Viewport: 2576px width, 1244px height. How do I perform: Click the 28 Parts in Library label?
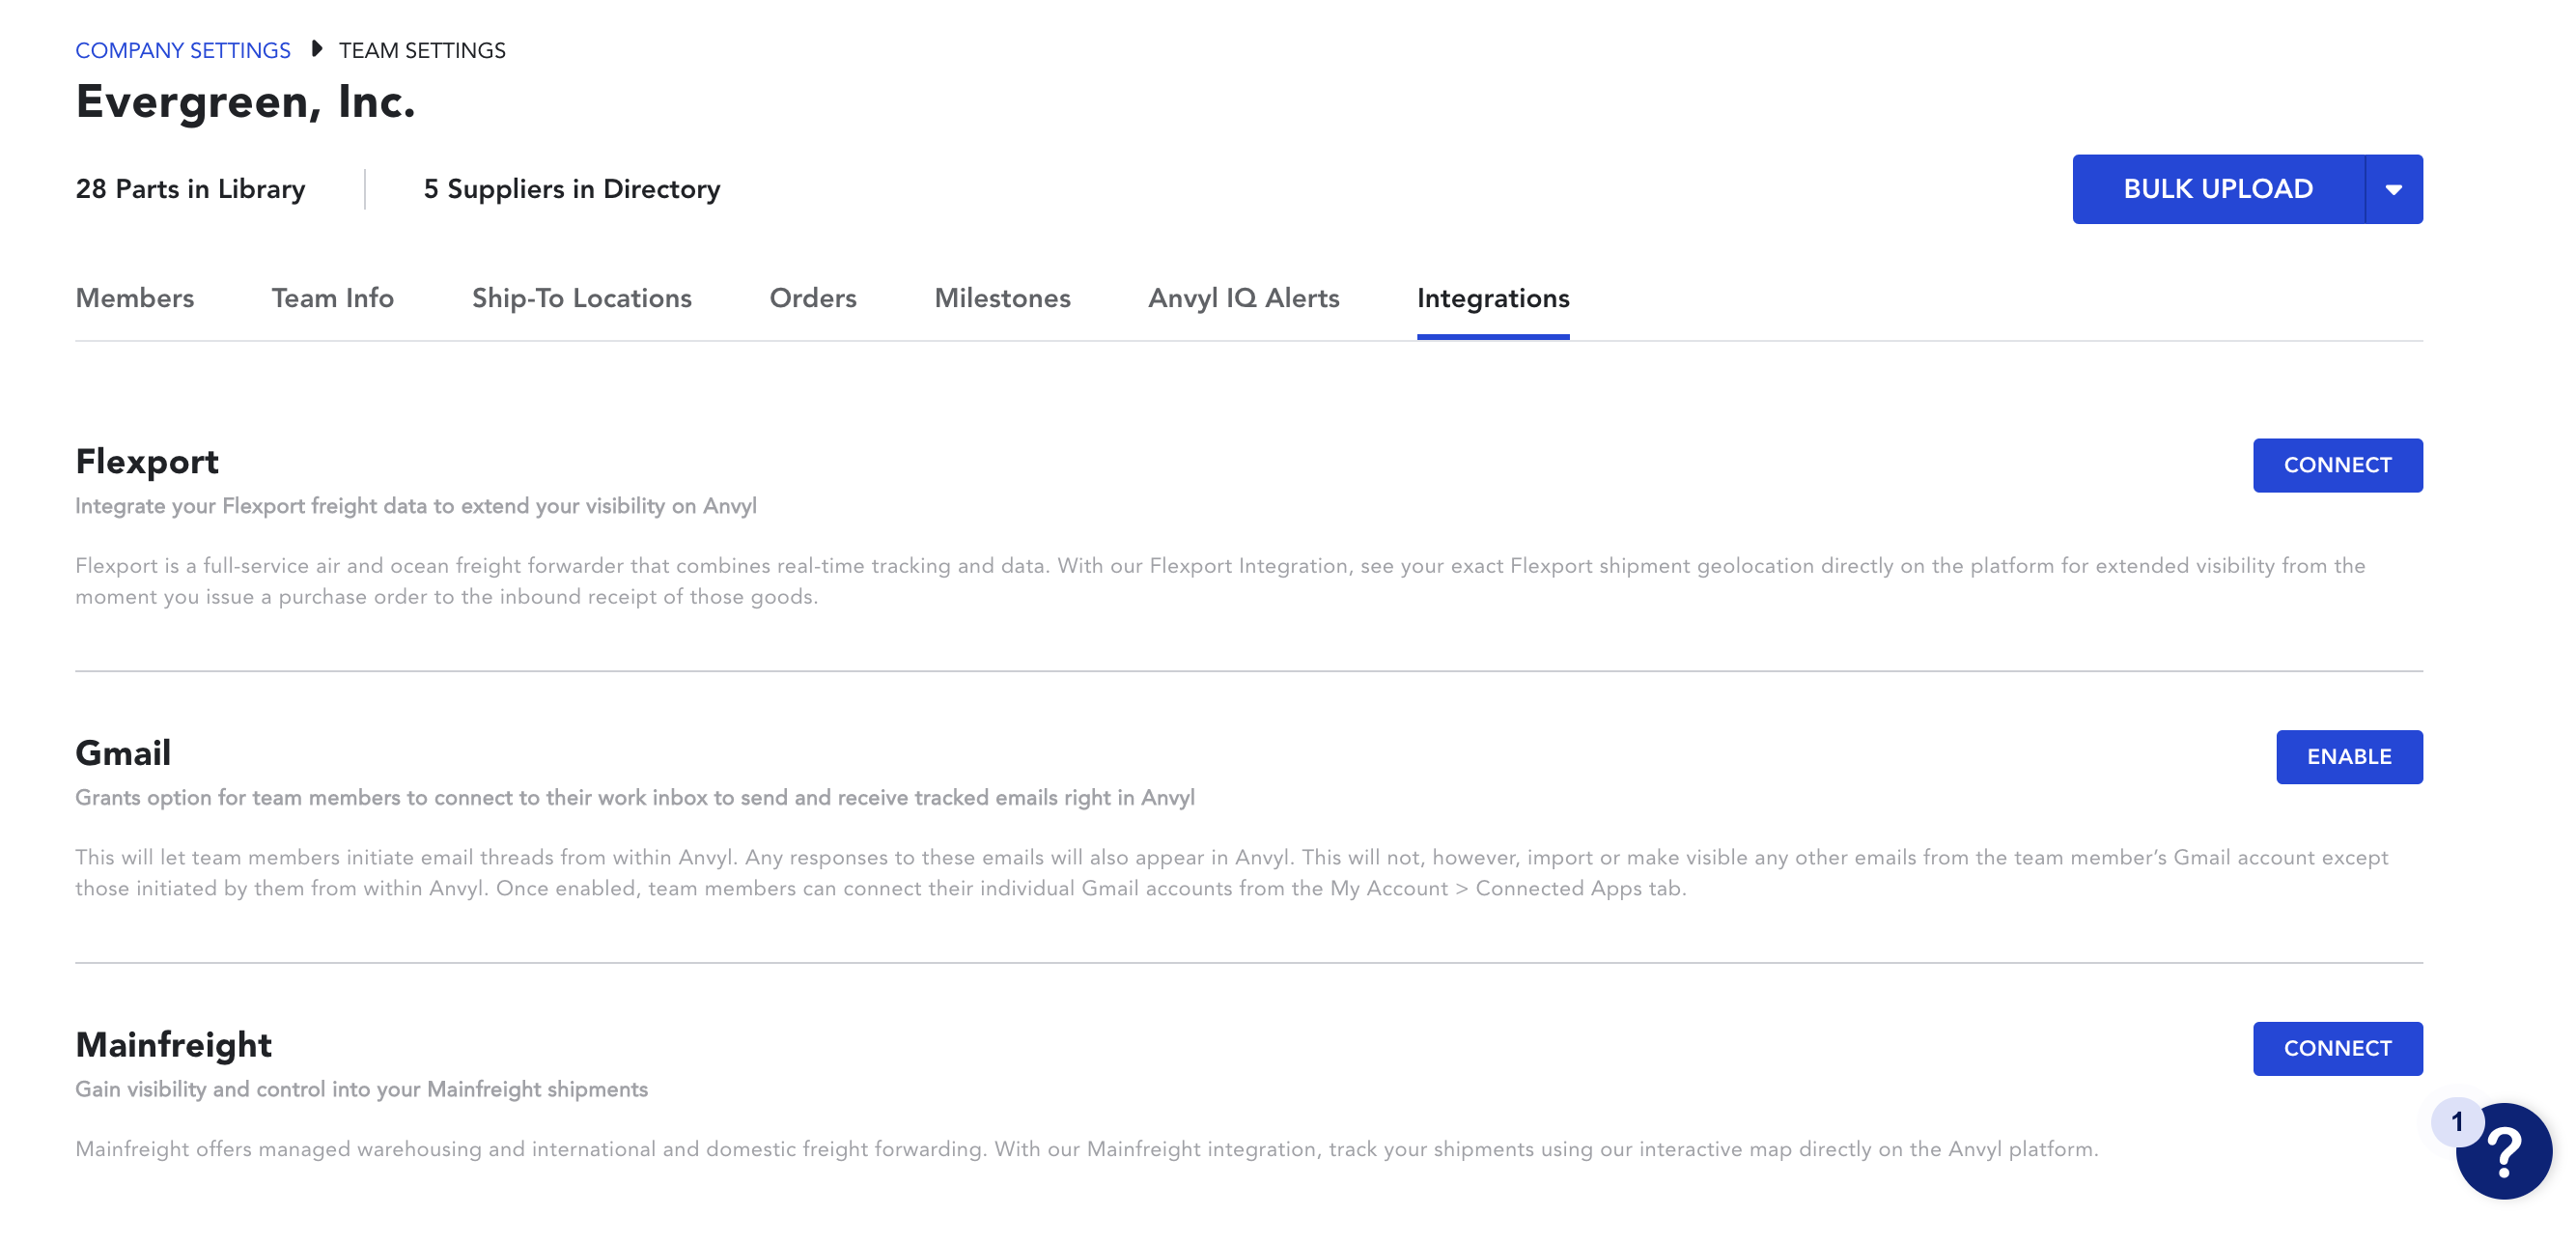click(190, 189)
